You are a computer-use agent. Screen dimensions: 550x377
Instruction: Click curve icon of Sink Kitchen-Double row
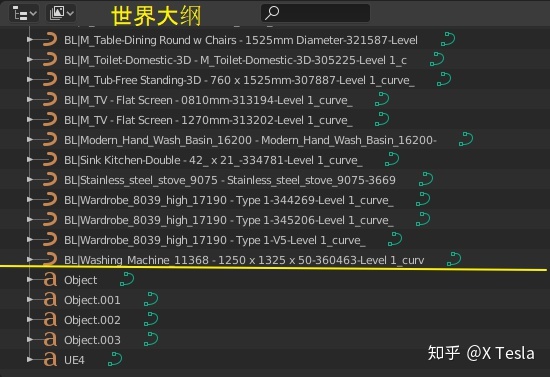(50, 160)
